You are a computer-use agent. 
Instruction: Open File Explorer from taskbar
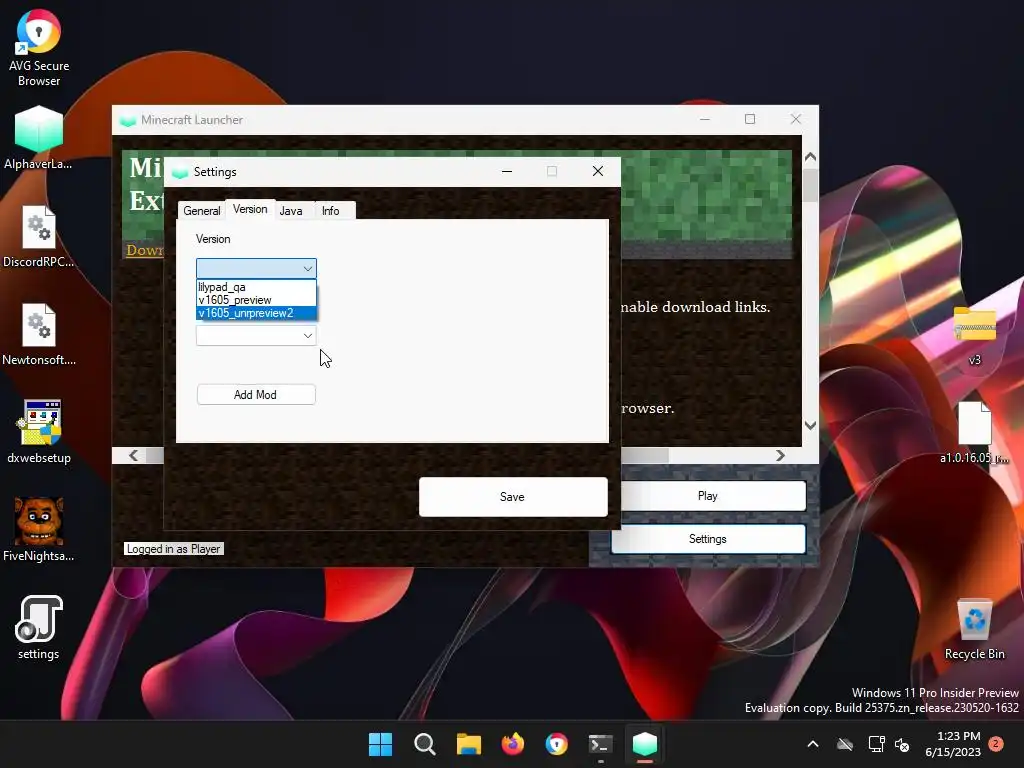[468, 744]
